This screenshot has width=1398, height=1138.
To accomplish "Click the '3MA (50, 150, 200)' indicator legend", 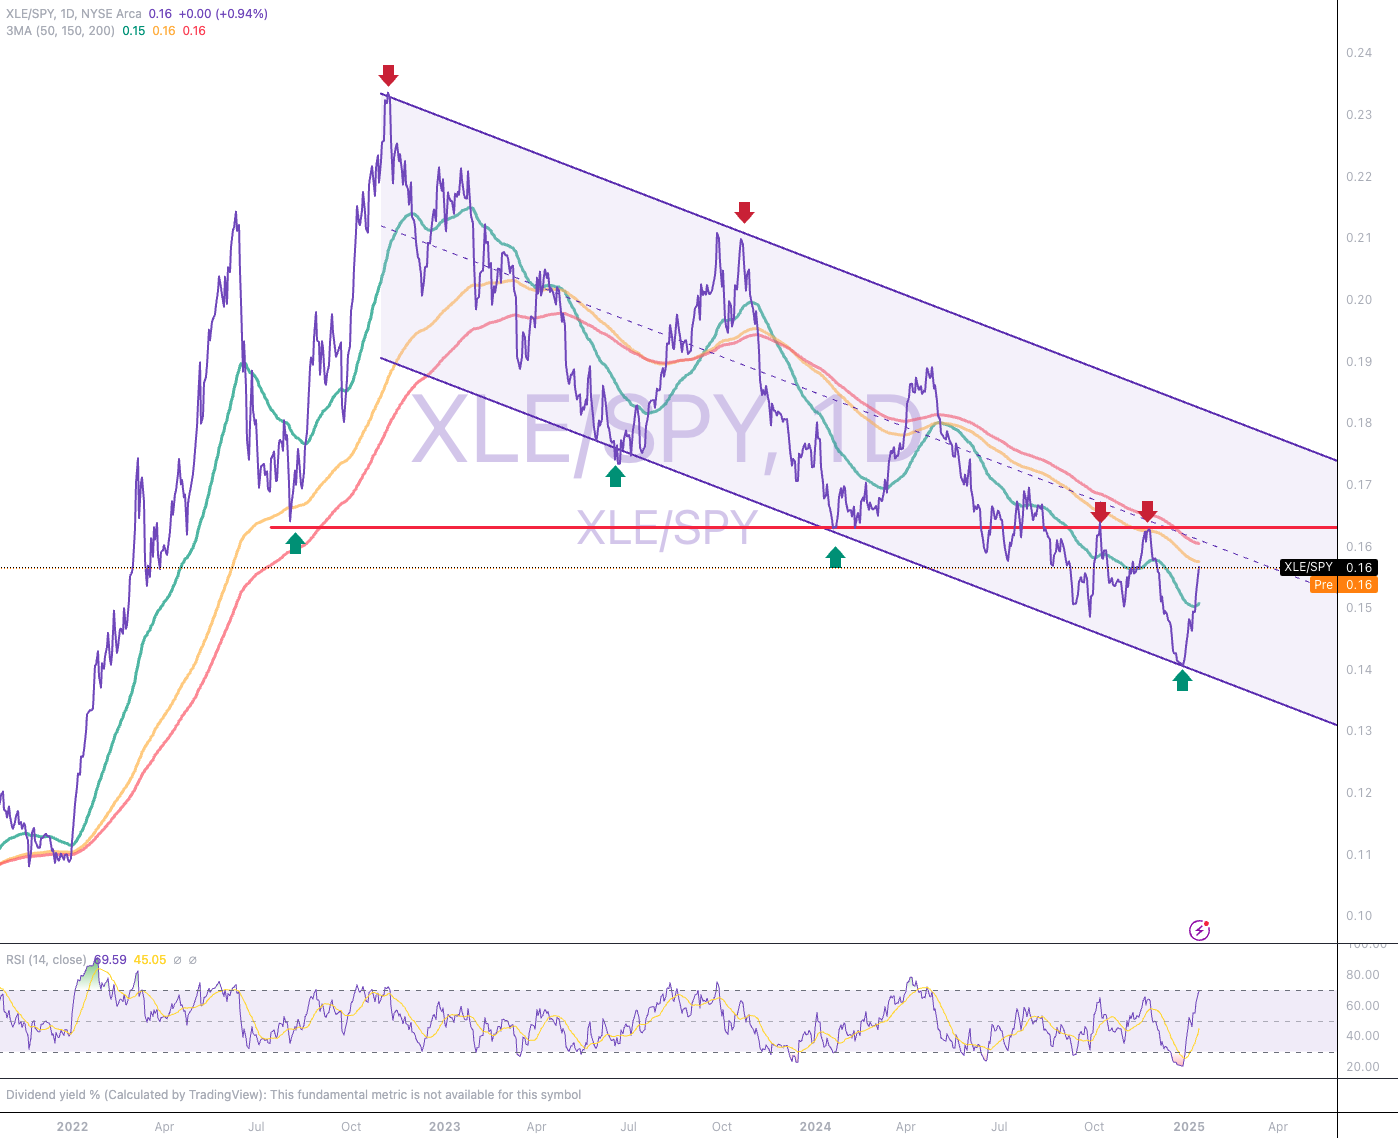I will click(60, 31).
